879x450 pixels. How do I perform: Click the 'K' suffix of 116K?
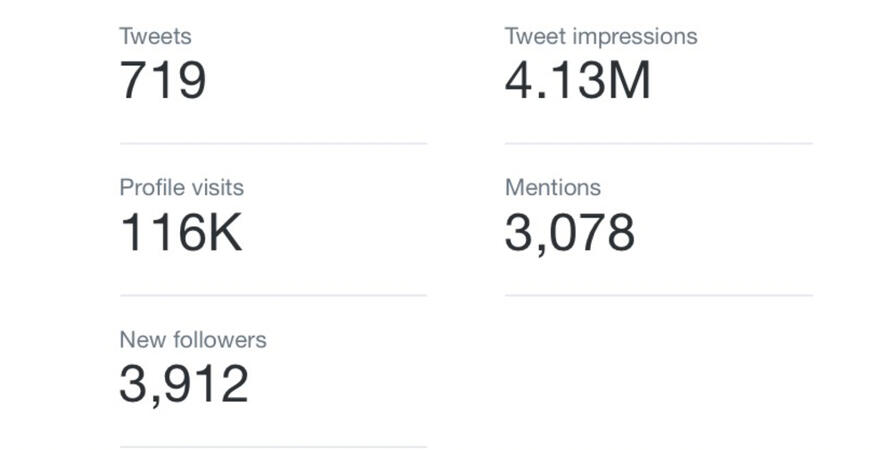[x=225, y=232]
